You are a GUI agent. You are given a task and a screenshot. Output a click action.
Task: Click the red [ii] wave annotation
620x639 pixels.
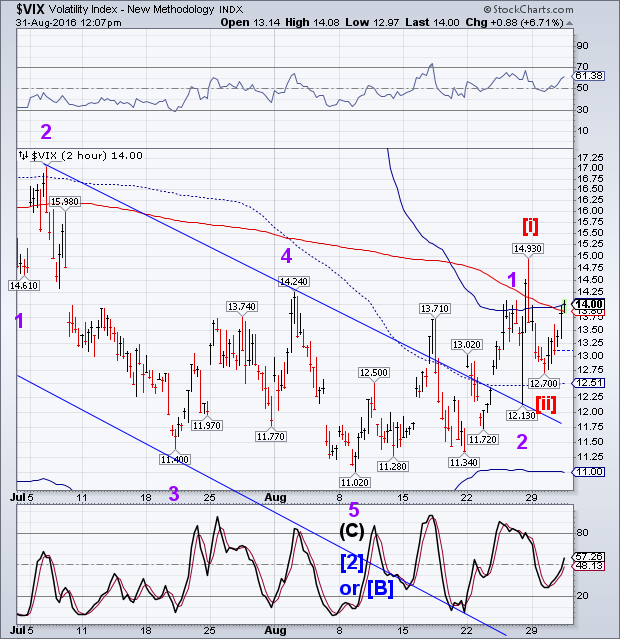(x=546, y=404)
